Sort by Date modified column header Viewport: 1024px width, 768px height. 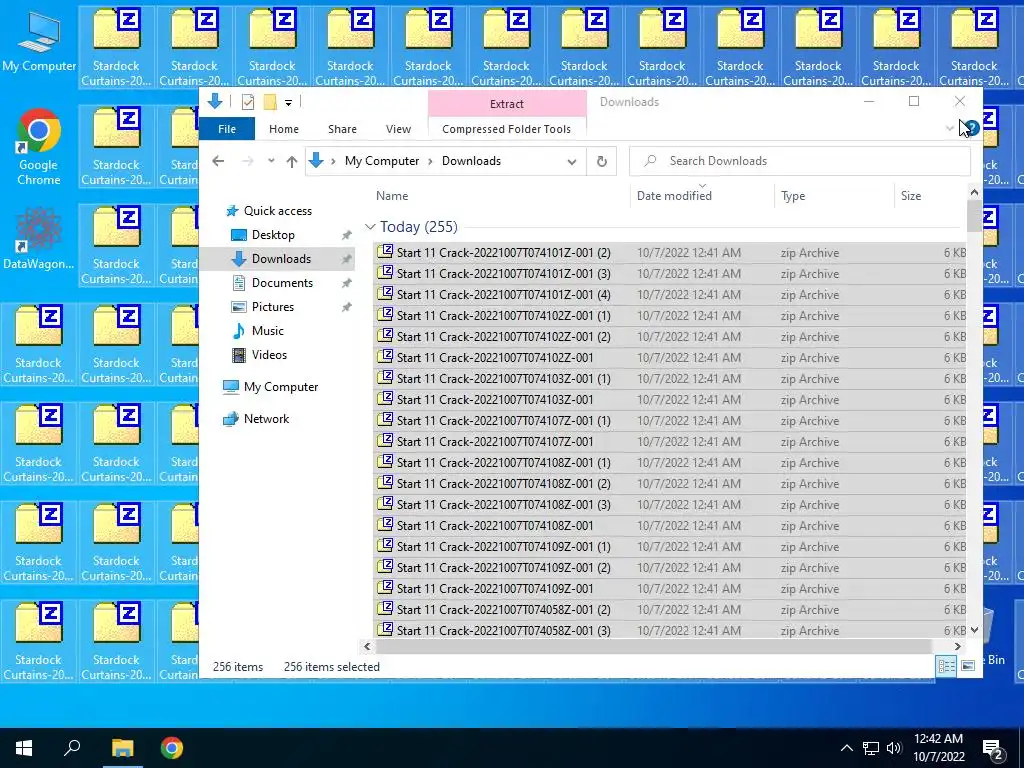tap(674, 195)
